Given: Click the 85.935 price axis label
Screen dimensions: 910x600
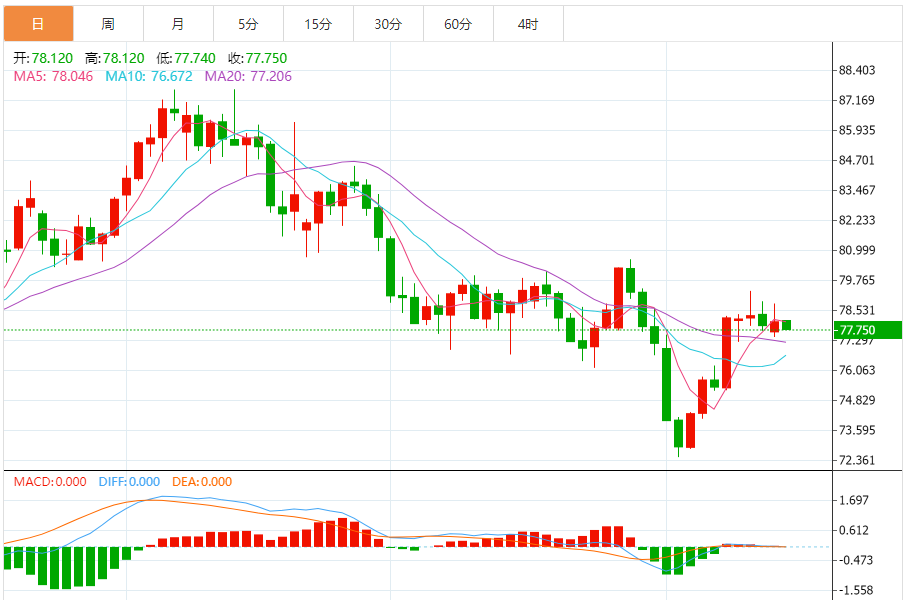Looking at the screenshot, I should [857, 131].
